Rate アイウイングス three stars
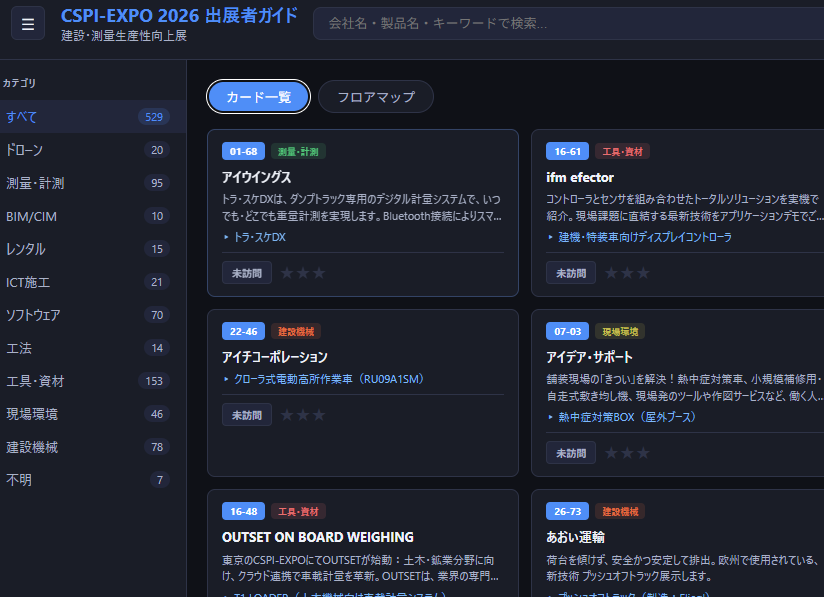This screenshot has height=597, width=824. coord(319,273)
